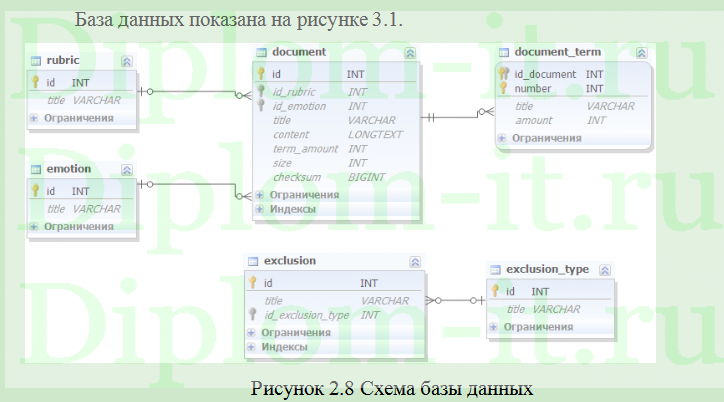
Task: Click primary key icon of exclusion_type id
Action: pos(495,291)
